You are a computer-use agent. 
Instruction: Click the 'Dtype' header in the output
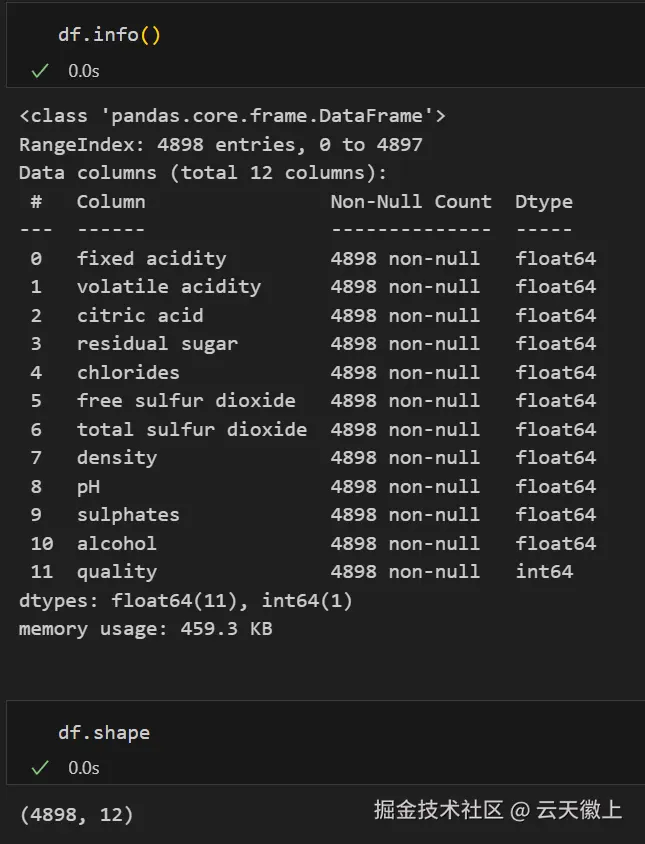[544, 201]
